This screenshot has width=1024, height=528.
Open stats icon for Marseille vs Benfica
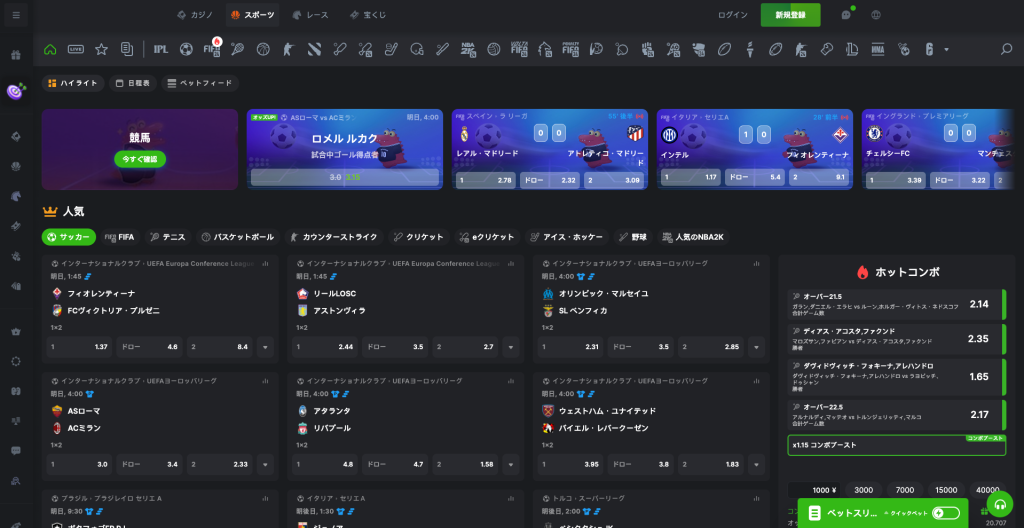[x=756, y=263]
